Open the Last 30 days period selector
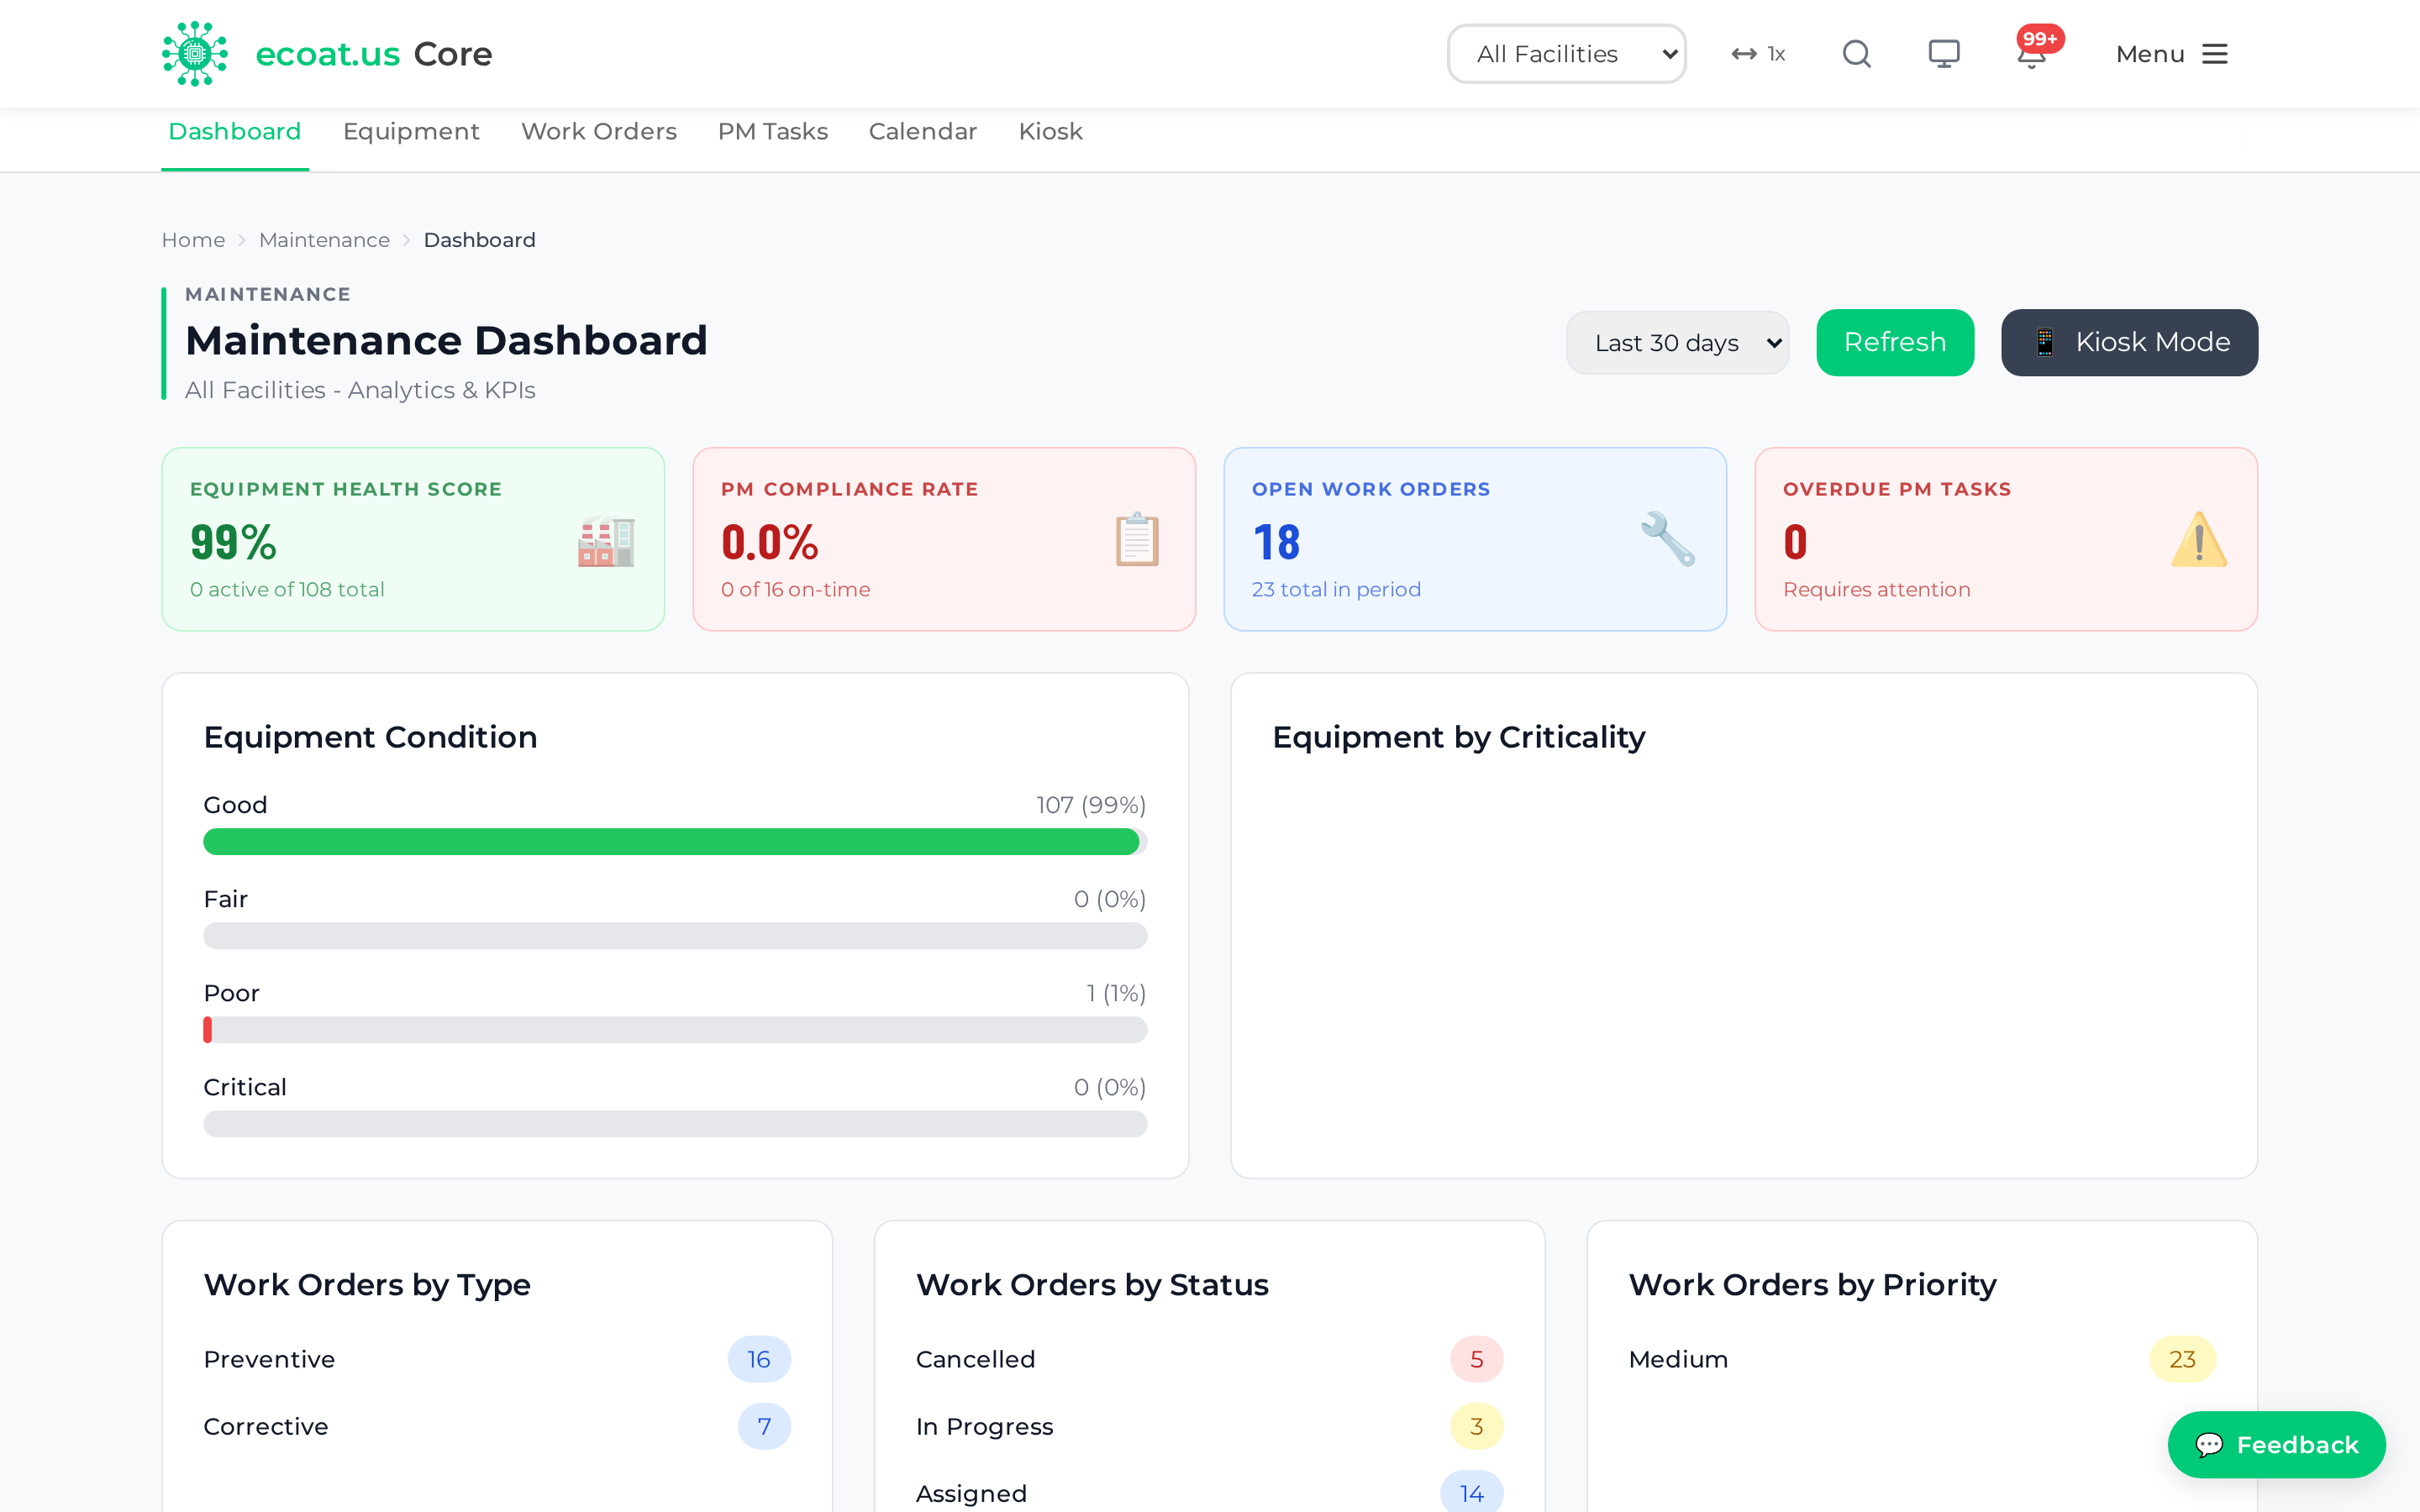2420x1512 pixels. (1677, 343)
